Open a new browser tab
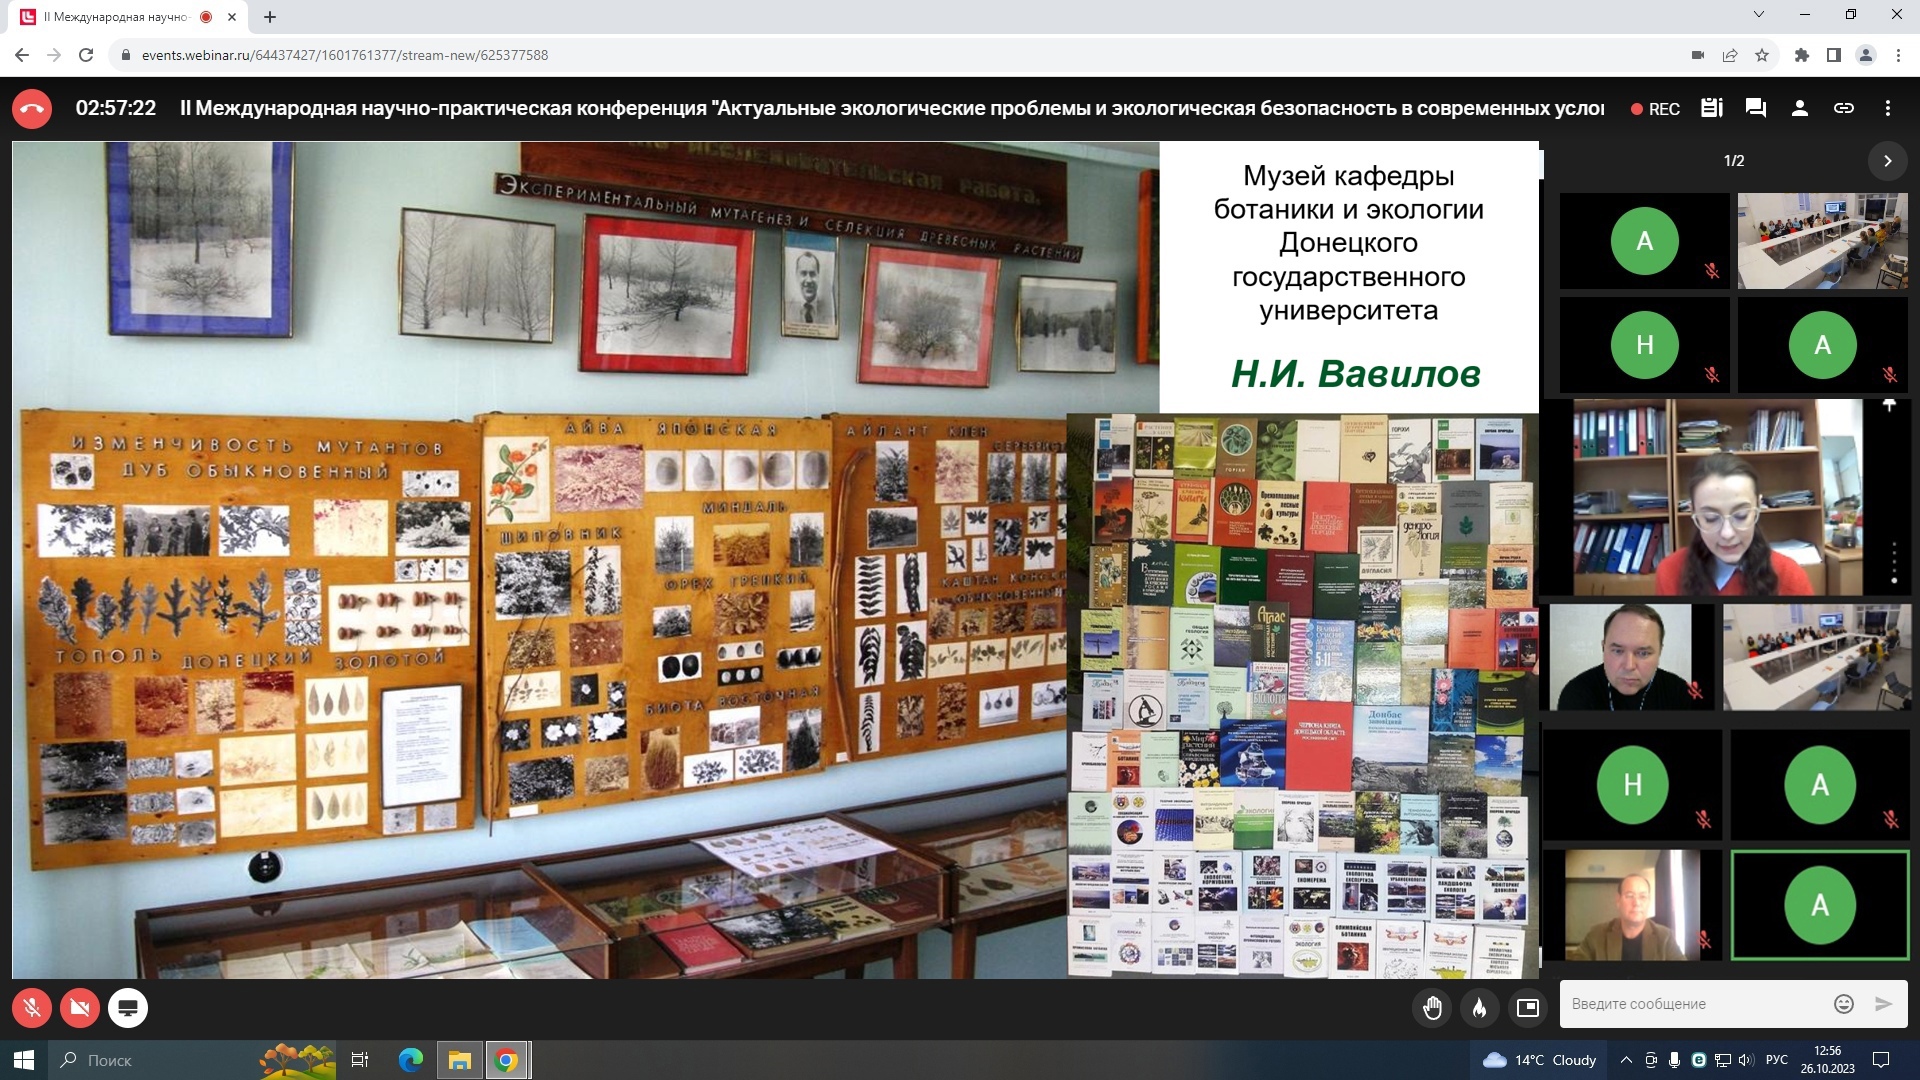The width and height of the screenshot is (1920, 1080). 270,17
